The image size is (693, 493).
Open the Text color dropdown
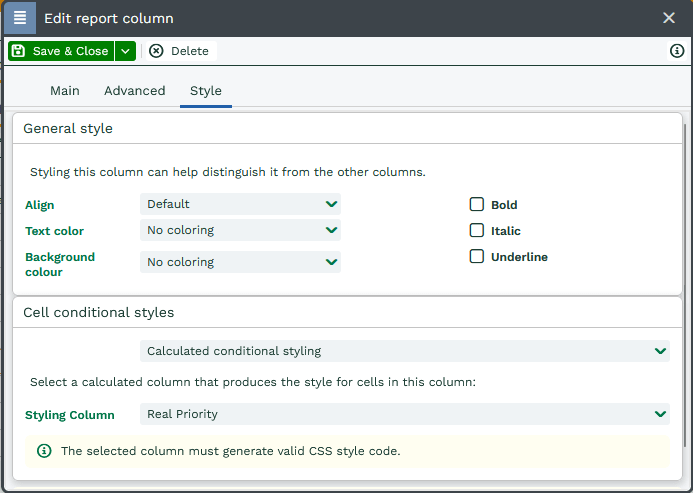pyautogui.click(x=240, y=230)
